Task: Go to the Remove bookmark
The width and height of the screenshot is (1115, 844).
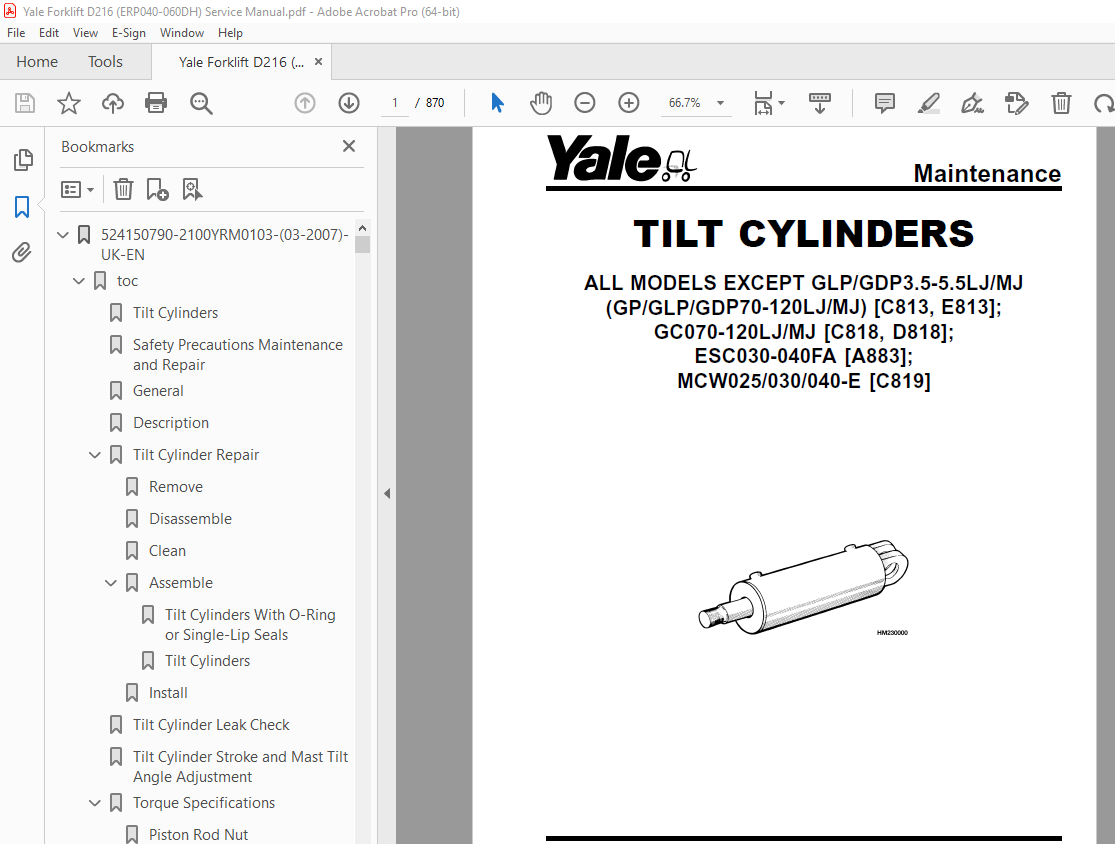Action: (x=176, y=487)
